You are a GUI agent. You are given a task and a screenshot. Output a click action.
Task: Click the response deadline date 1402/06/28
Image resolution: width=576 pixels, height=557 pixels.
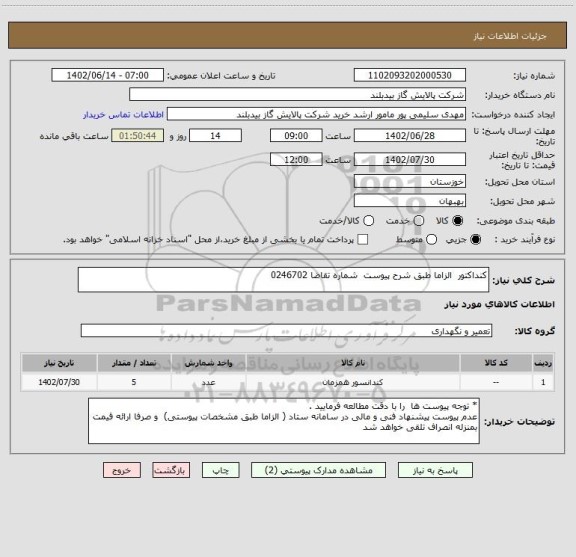tap(410, 136)
